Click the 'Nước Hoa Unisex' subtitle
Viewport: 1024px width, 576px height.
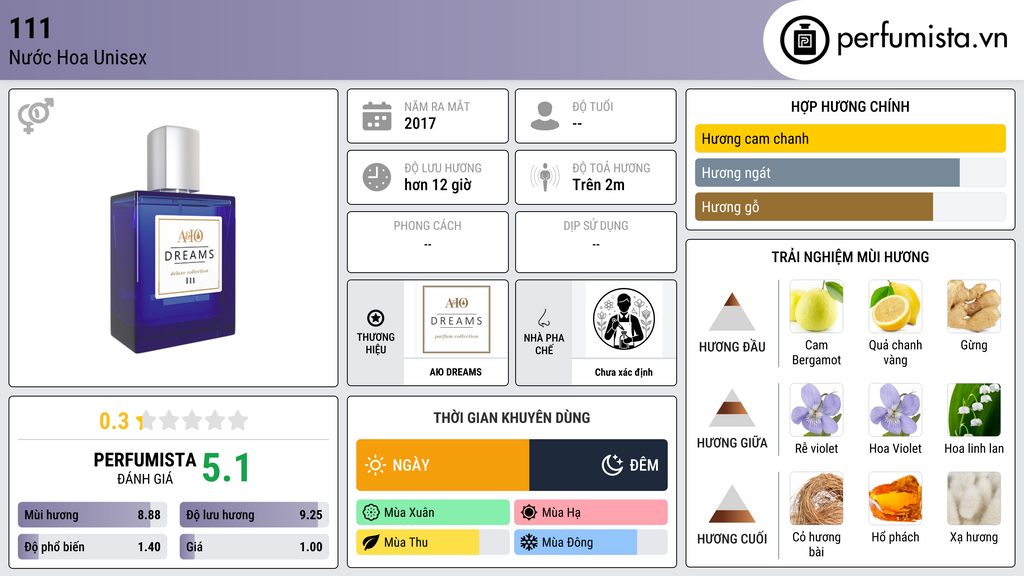tap(78, 57)
